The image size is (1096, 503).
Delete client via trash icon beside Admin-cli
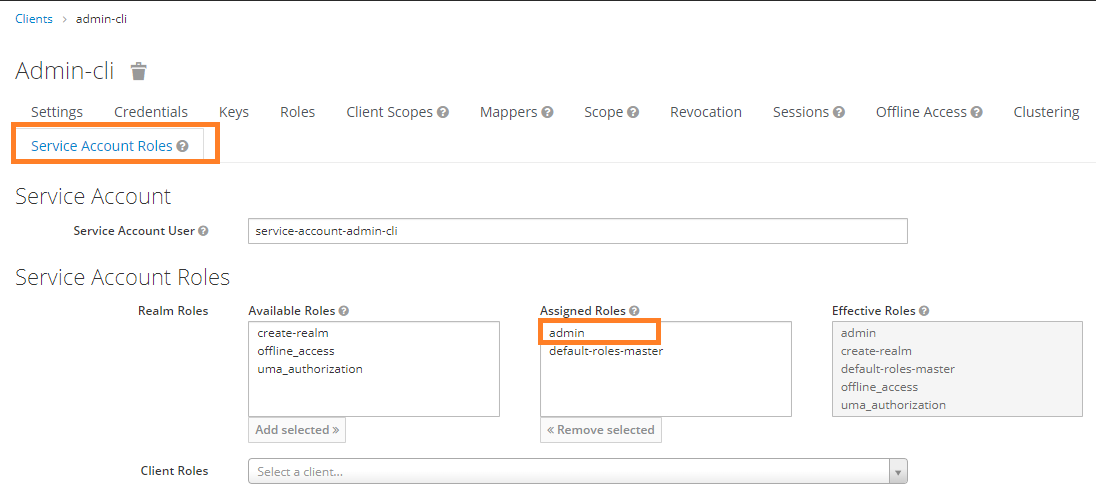tap(139, 71)
